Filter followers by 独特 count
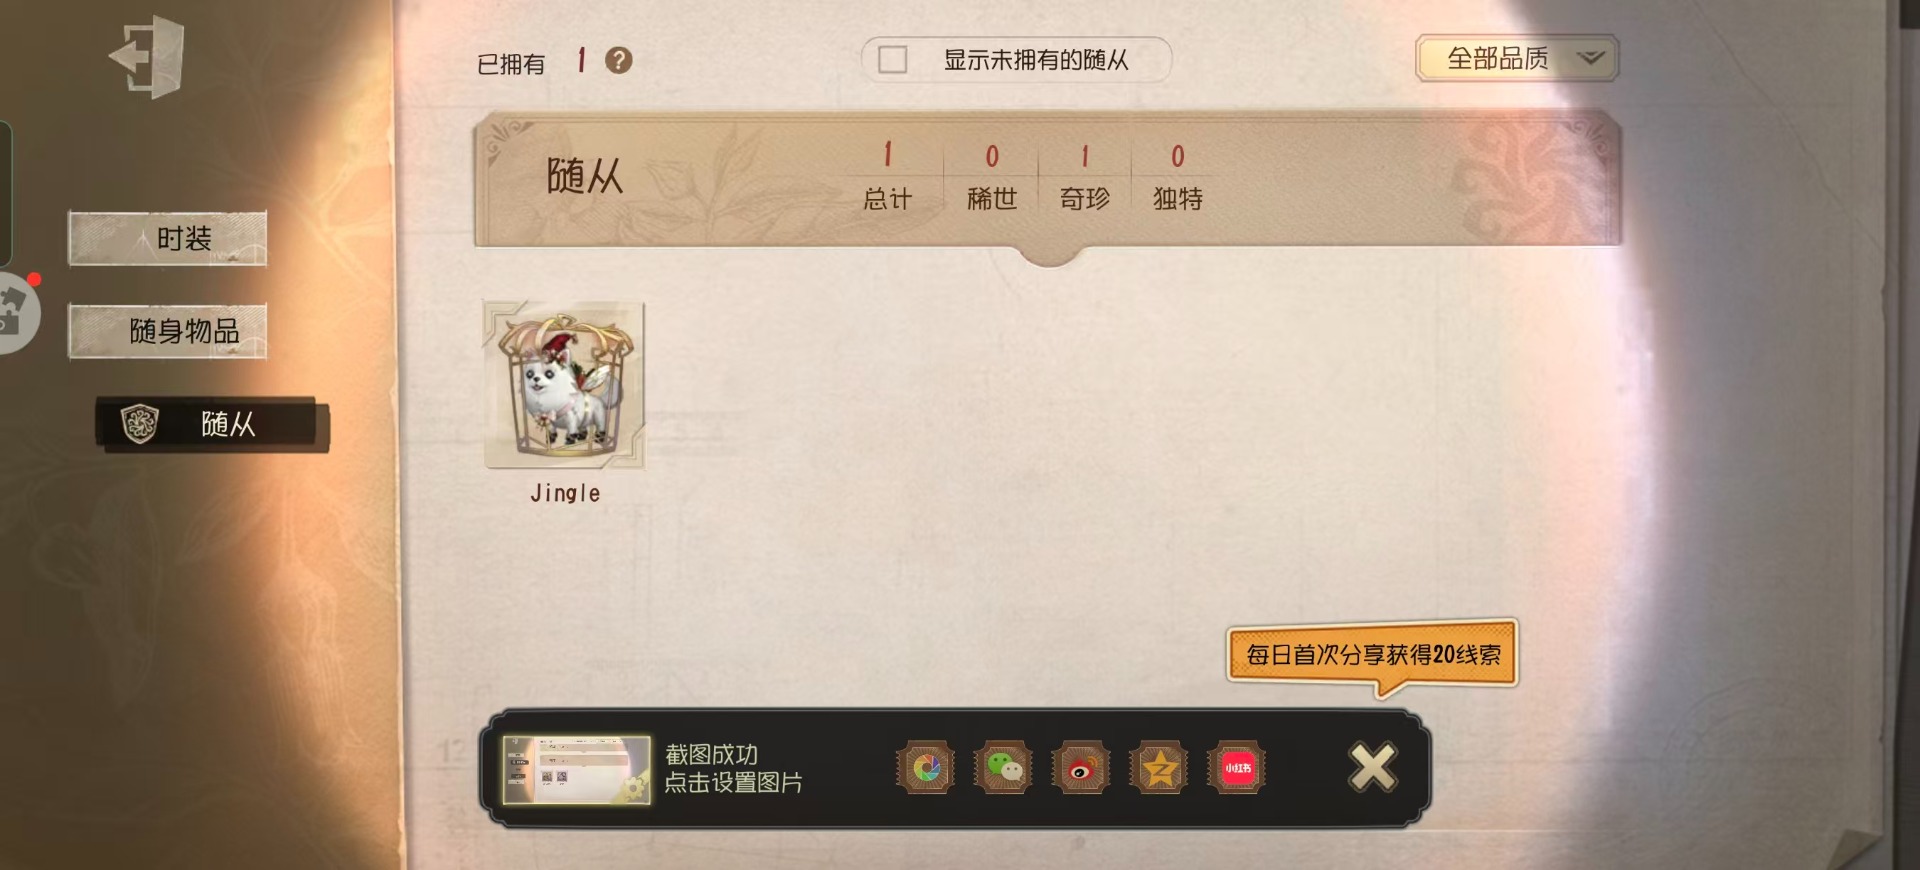 pyautogui.click(x=1177, y=177)
